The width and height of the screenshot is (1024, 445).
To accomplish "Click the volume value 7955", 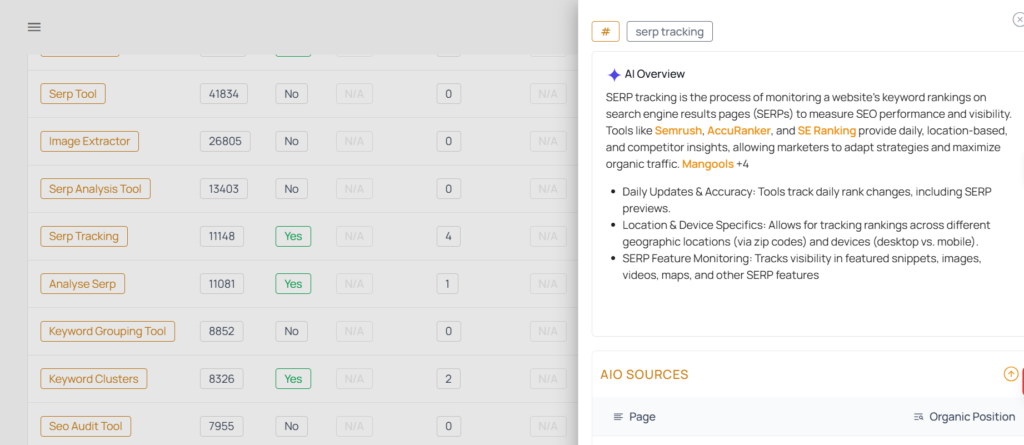I will 222,426.
